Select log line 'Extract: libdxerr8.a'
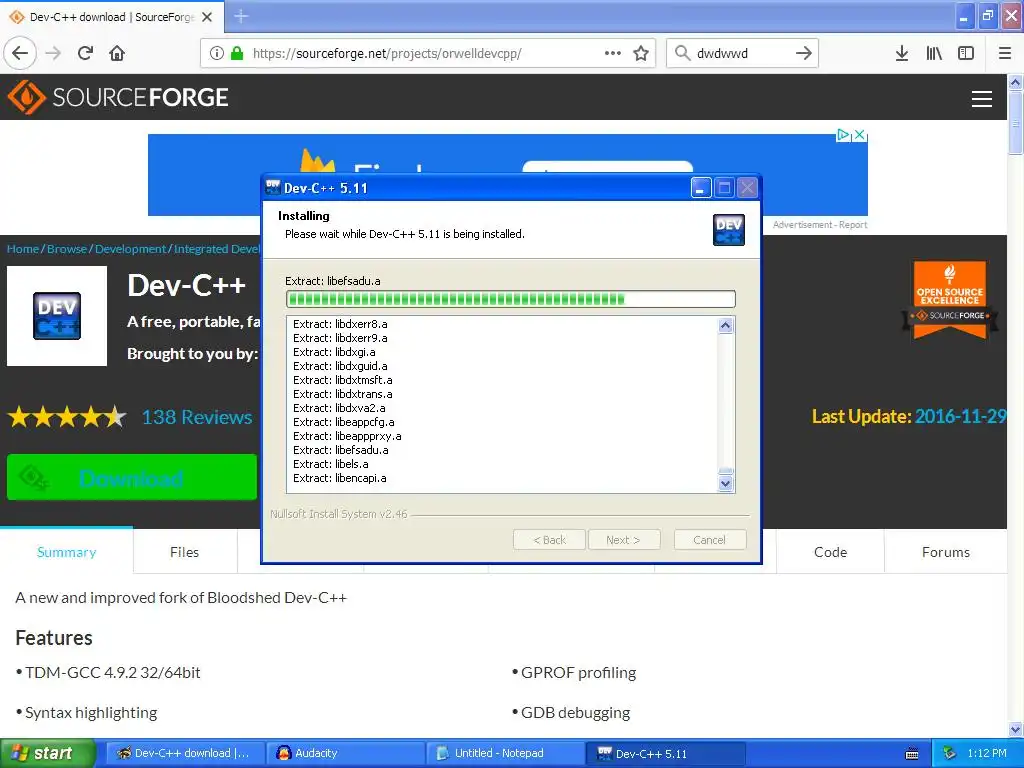 [340, 324]
